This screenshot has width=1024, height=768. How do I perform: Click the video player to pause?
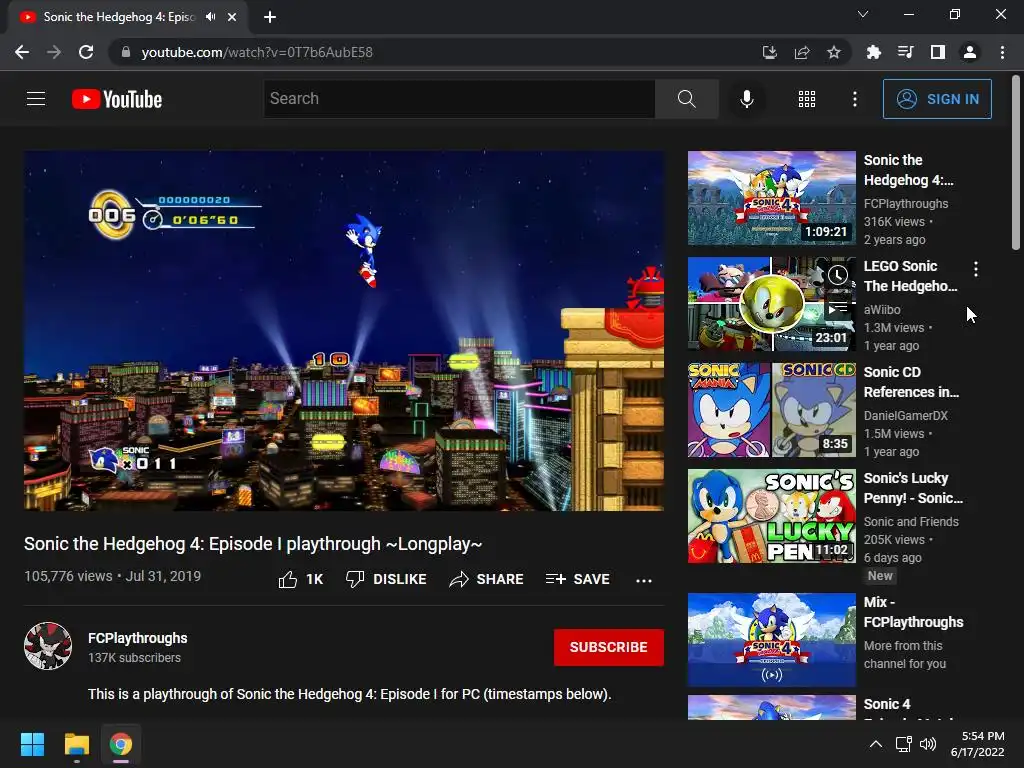coord(344,330)
